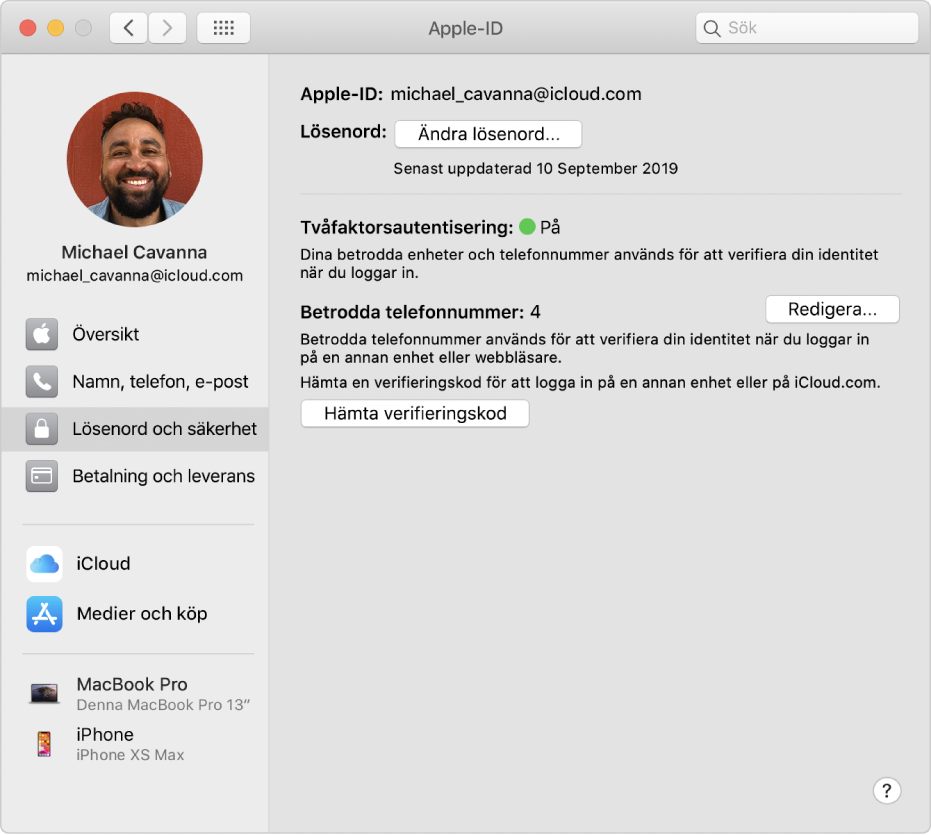Click the Apple-ID email address in main pane
Image resolution: width=931 pixels, height=835 pixels.
(516, 94)
